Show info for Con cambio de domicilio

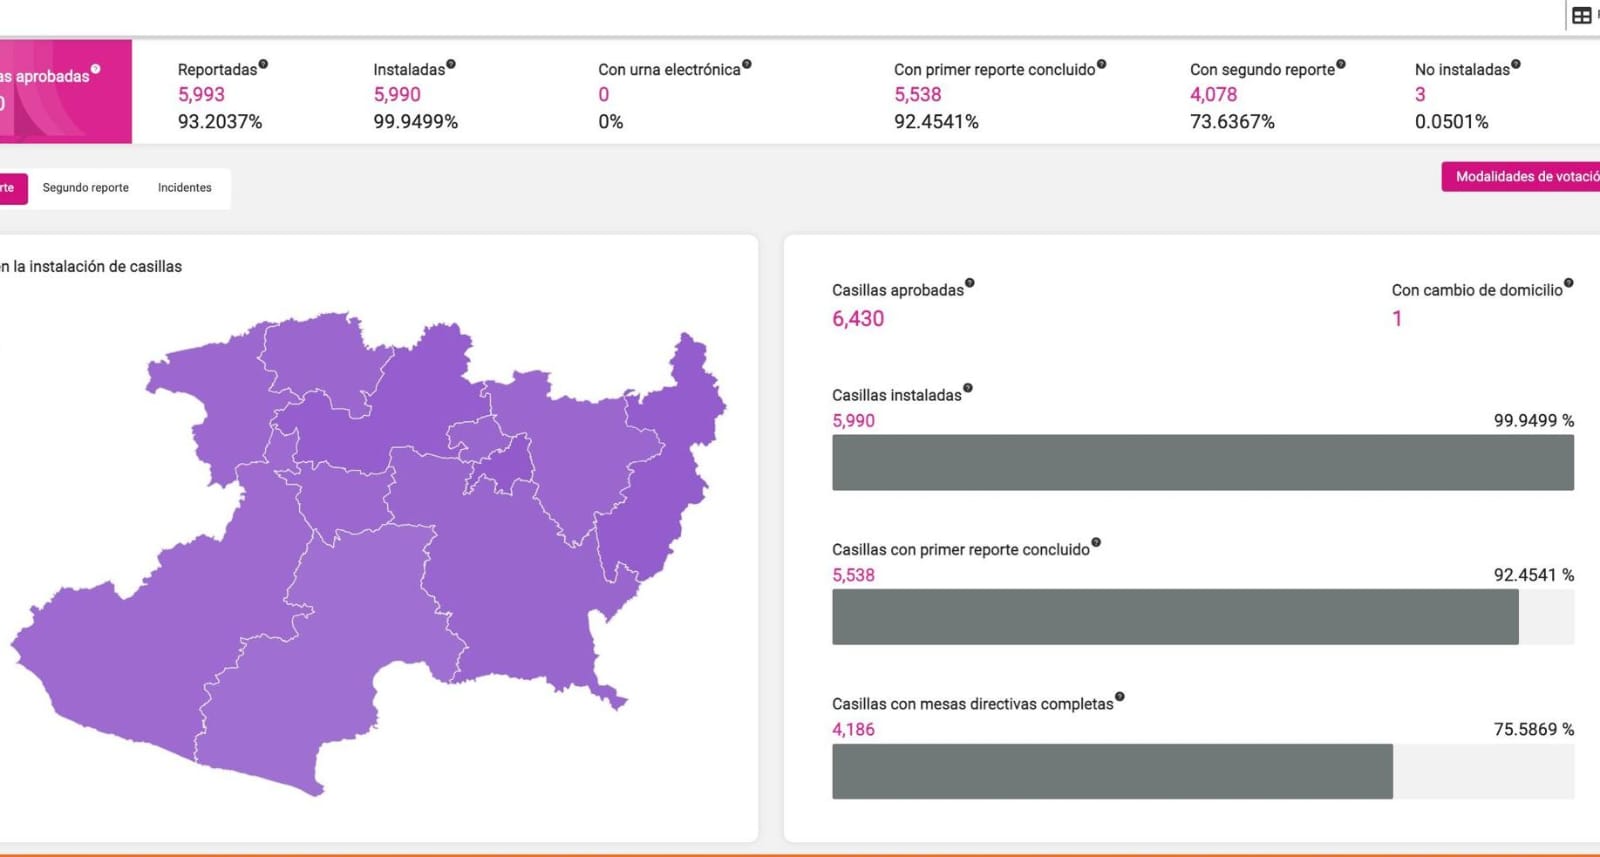click(x=1568, y=283)
